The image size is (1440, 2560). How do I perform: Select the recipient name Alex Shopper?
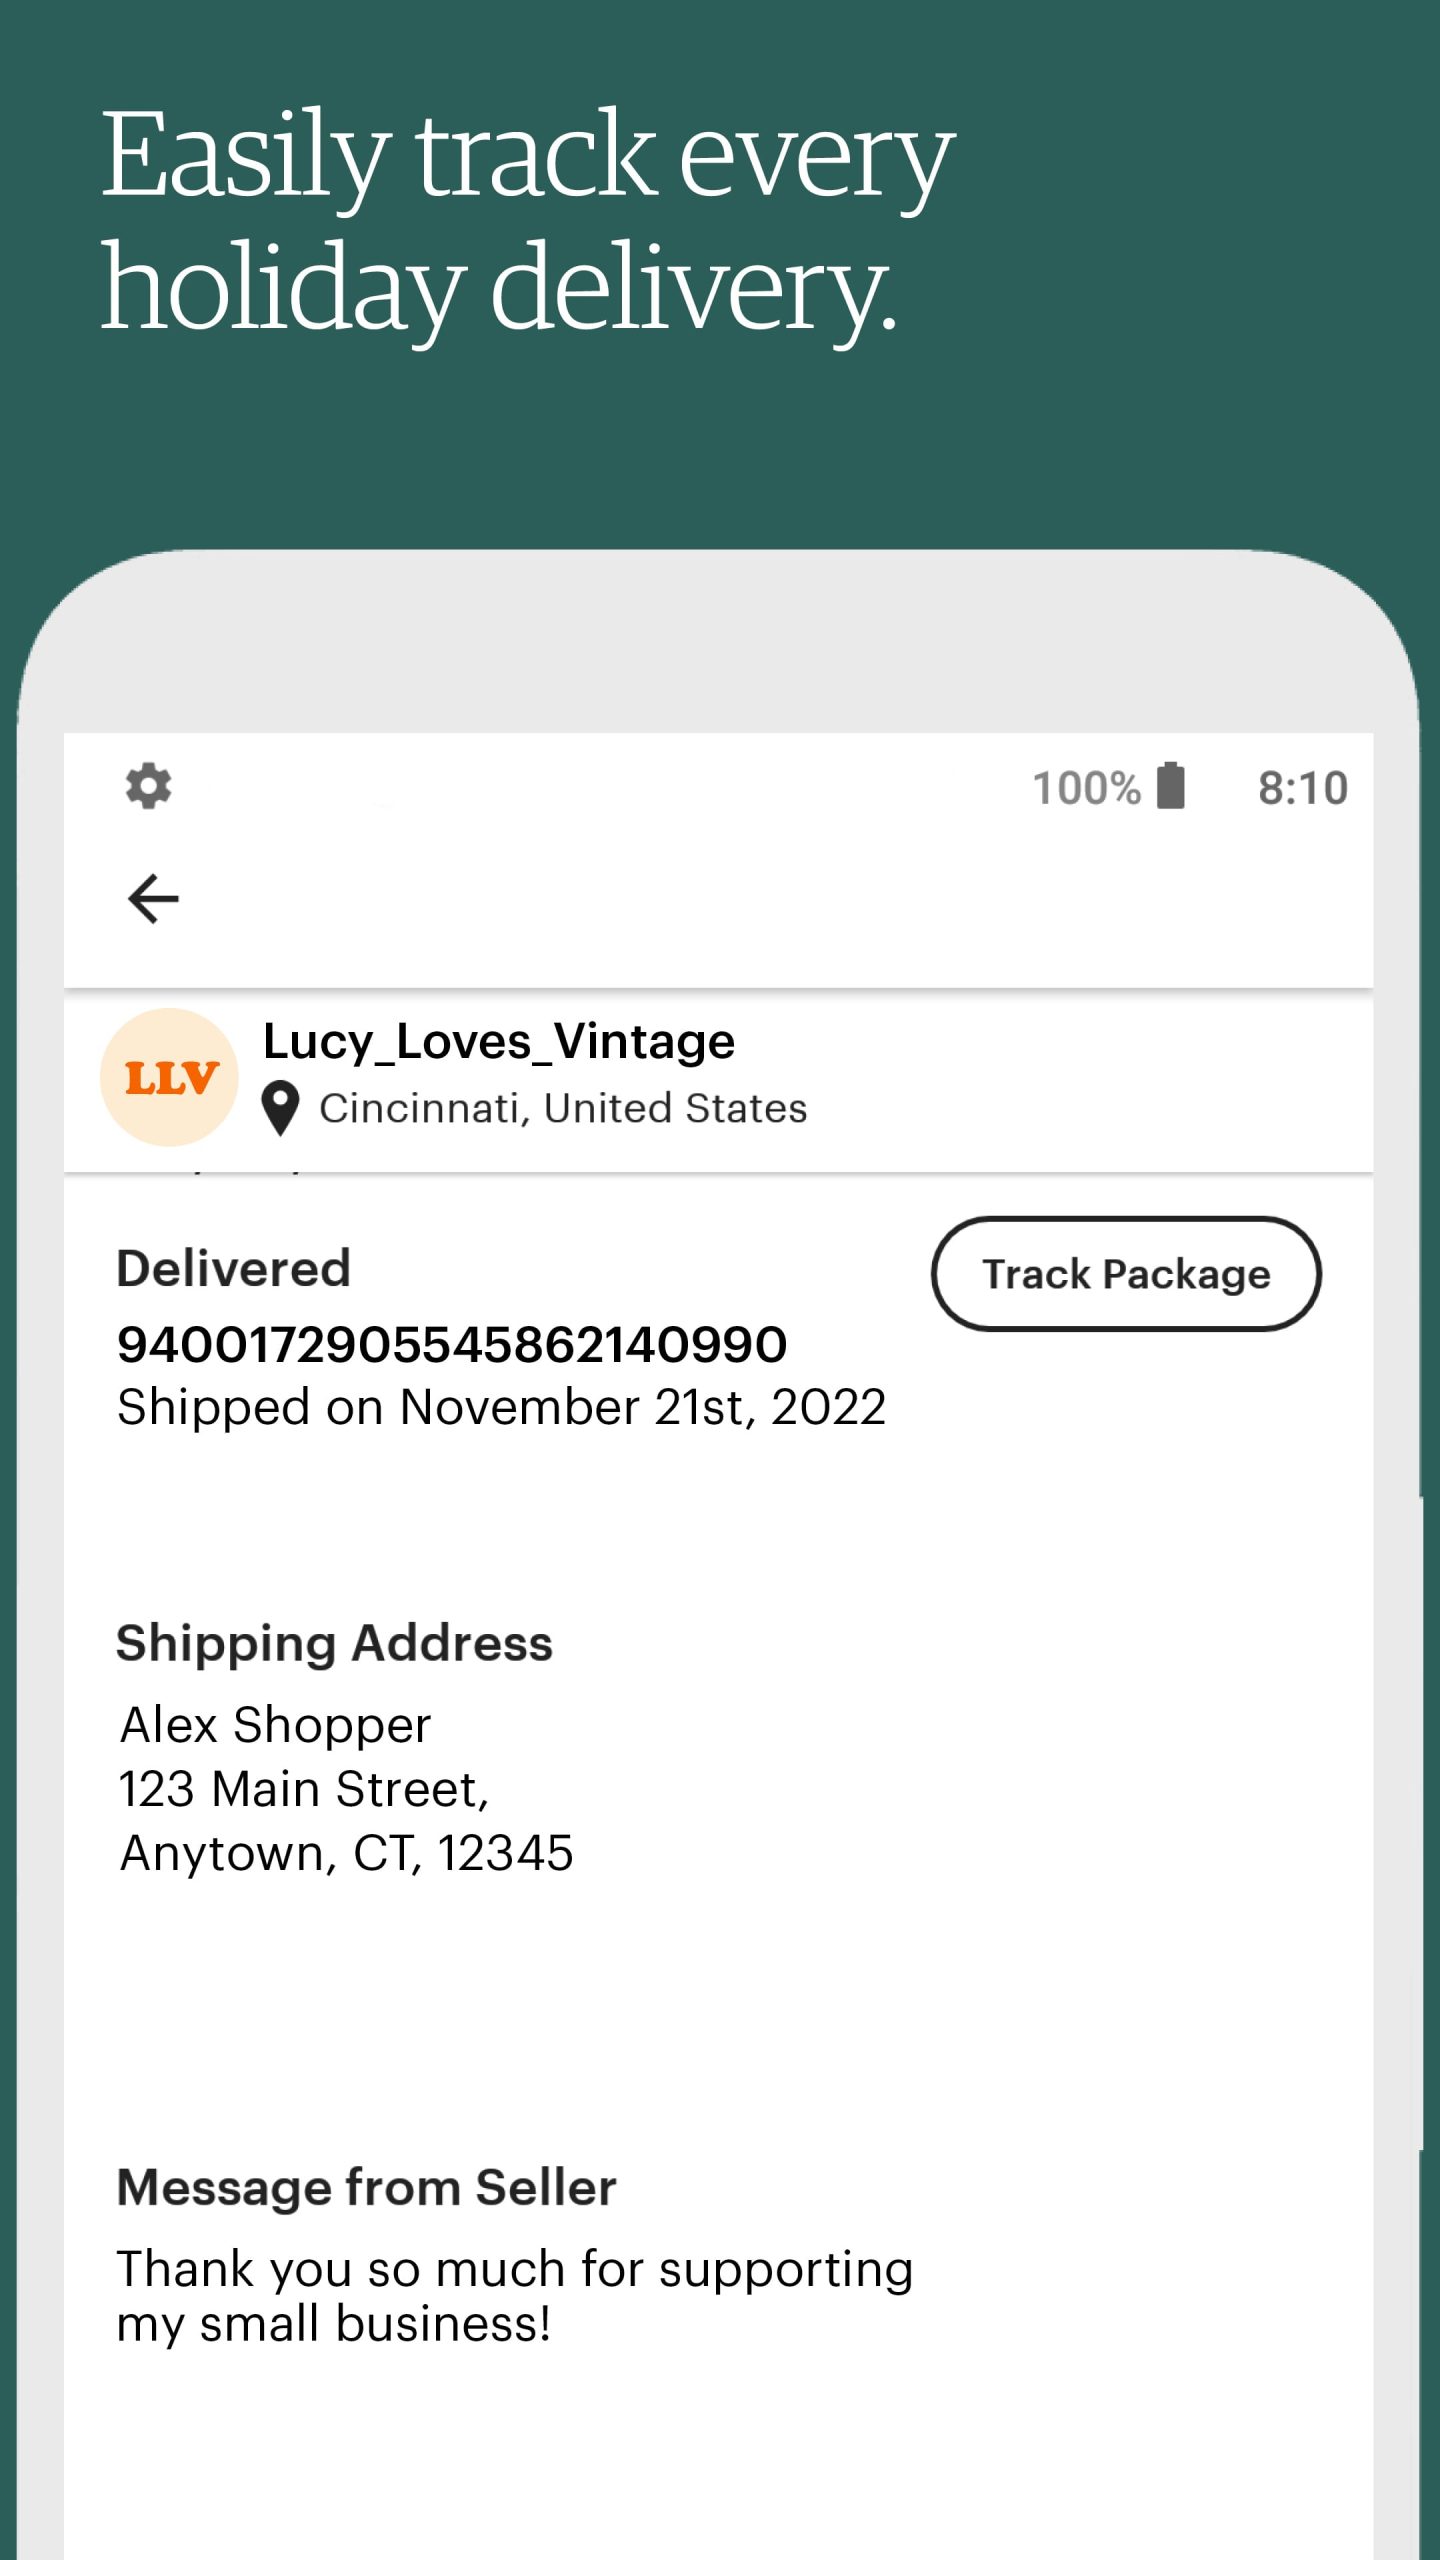point(275,1725)
